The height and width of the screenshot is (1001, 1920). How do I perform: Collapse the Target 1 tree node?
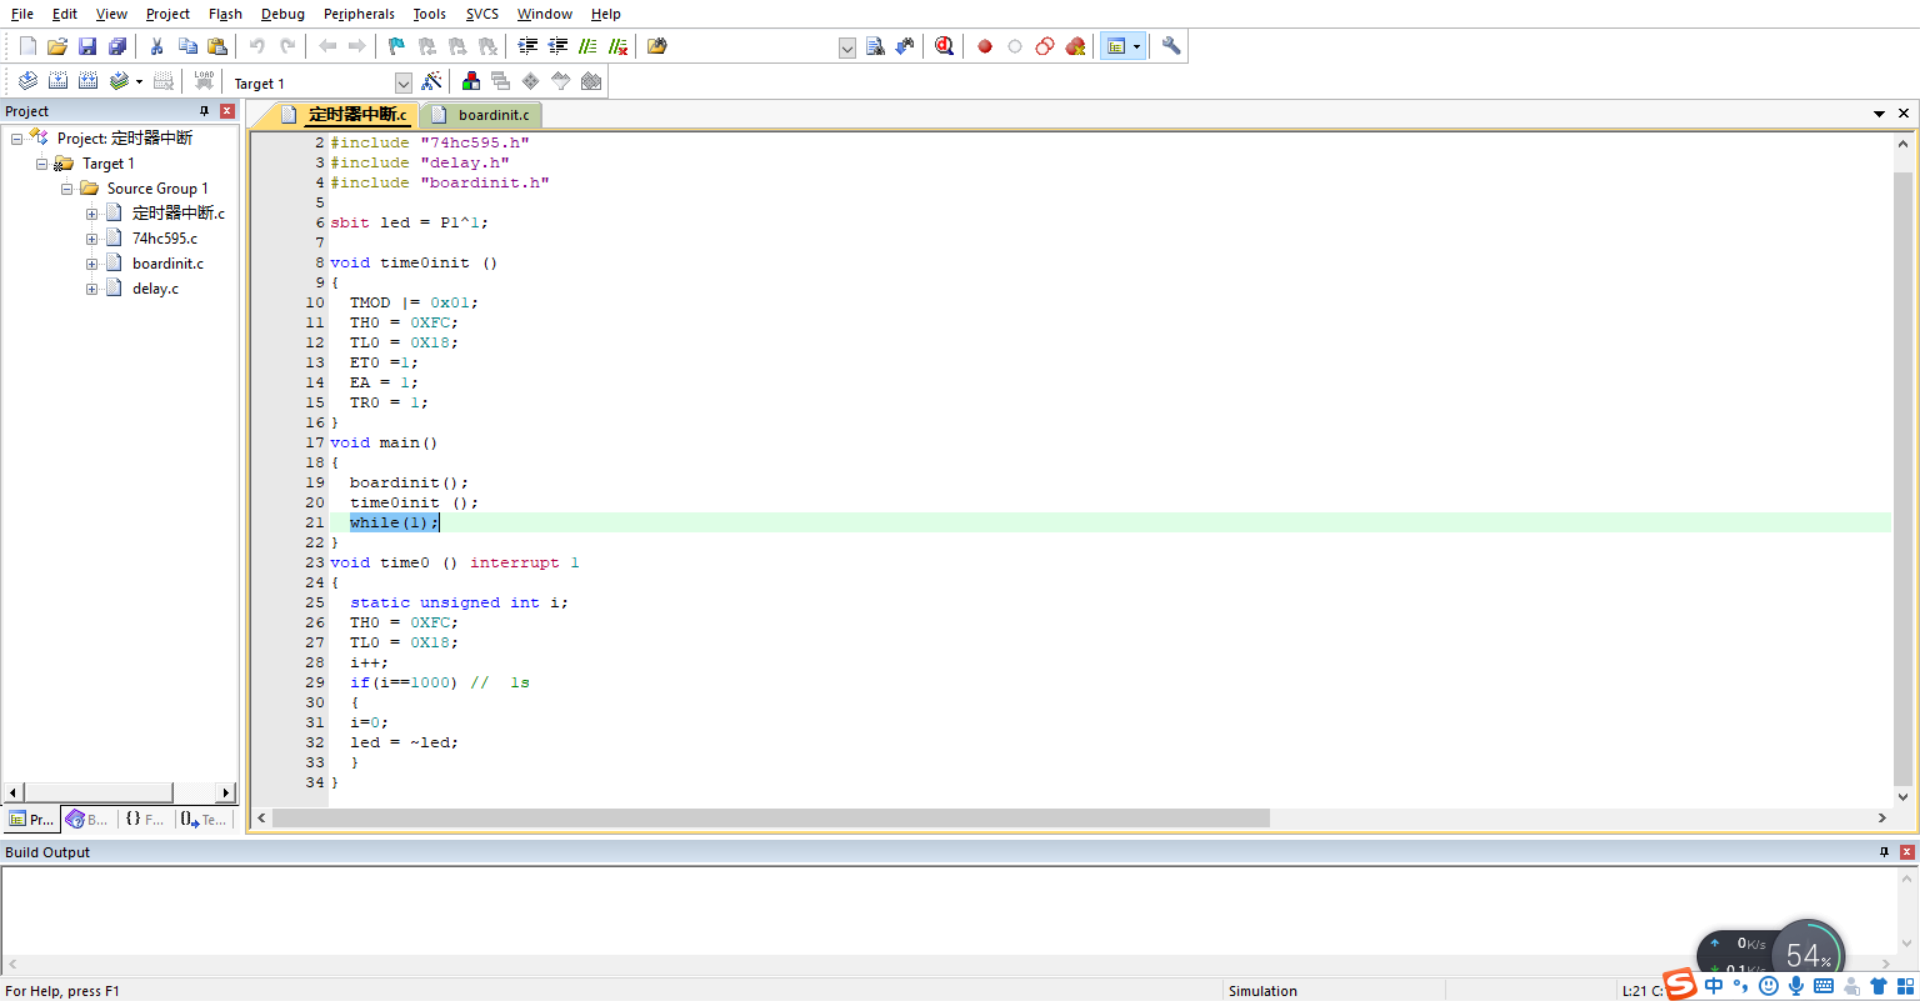click(x=42, y=164)
